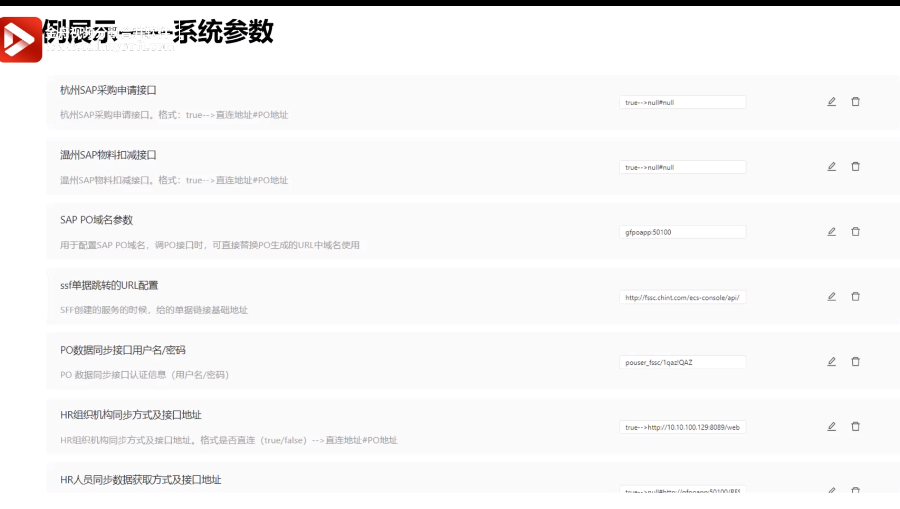
Task: Delete the SAP PO域名参数 entry
Action: [x=855, y=232]
